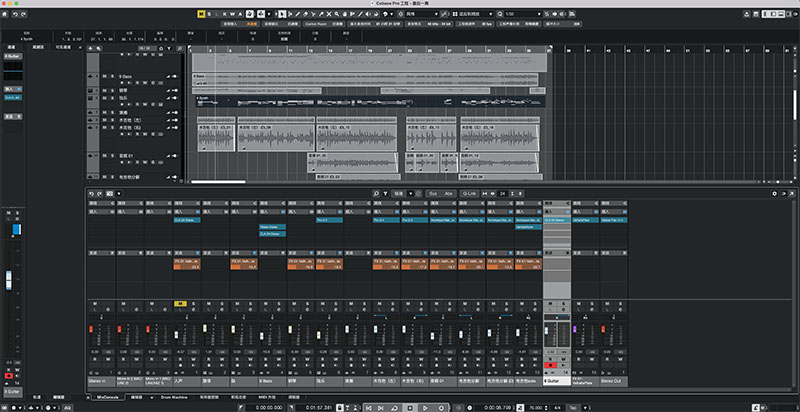
Task: Click the Abs button in MixConsole toolbar
Action: tap(448, 194)
